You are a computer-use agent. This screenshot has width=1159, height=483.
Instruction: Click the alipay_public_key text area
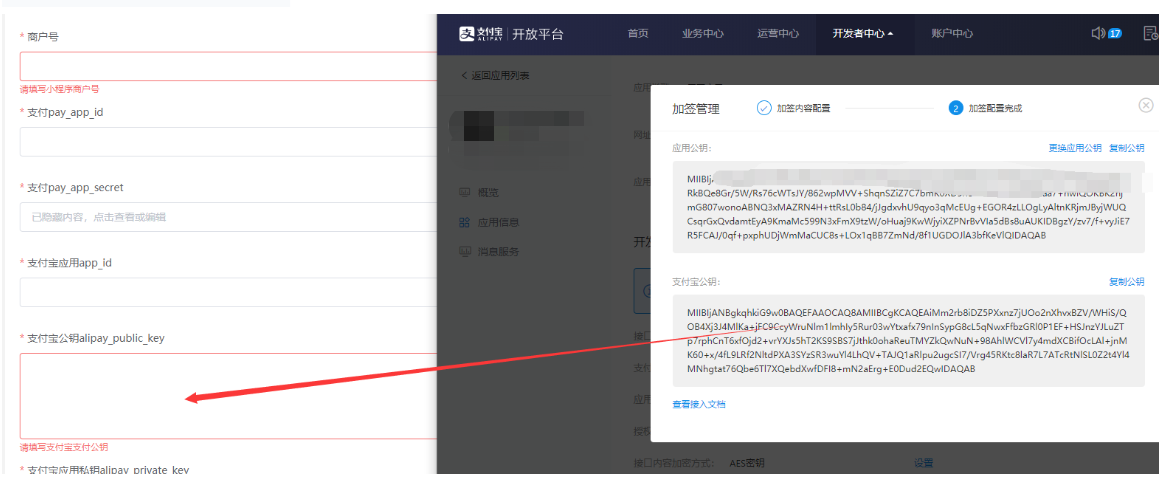pos(228,396)
